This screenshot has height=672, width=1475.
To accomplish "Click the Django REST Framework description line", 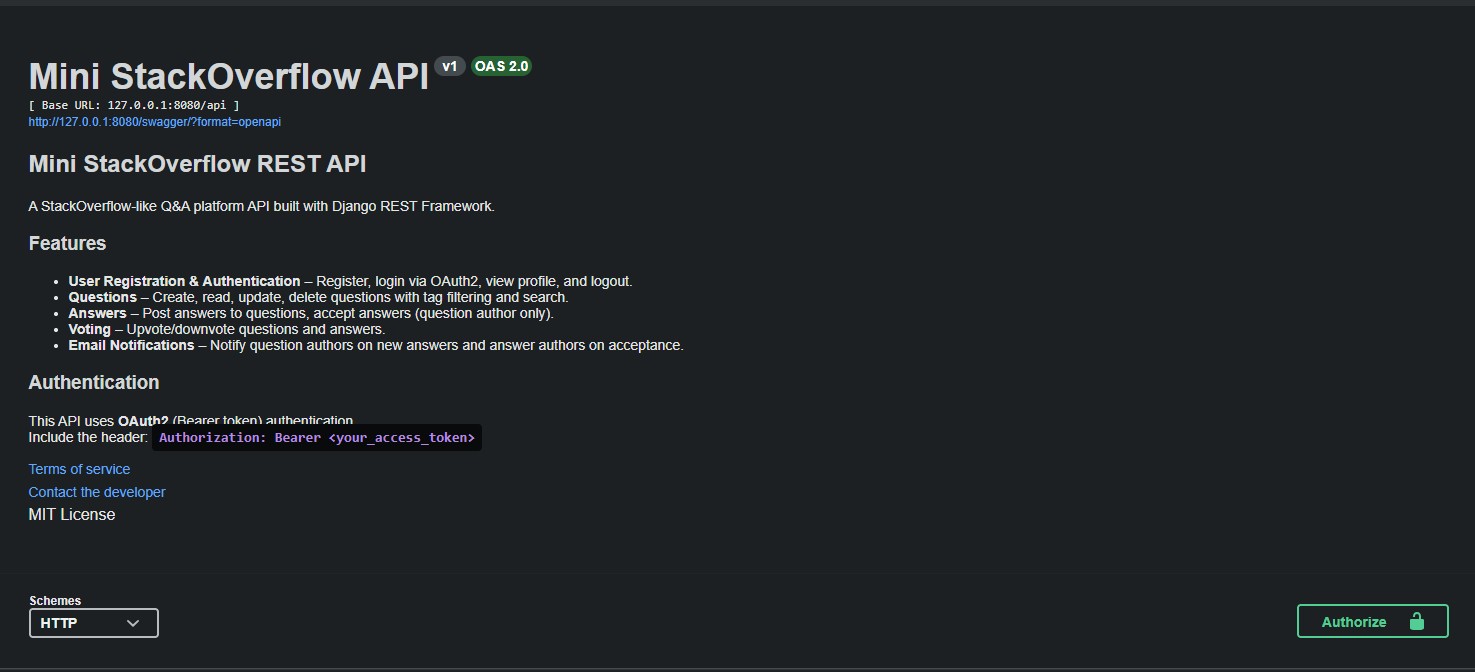I will pyautogui.click(x=262, y=206).
